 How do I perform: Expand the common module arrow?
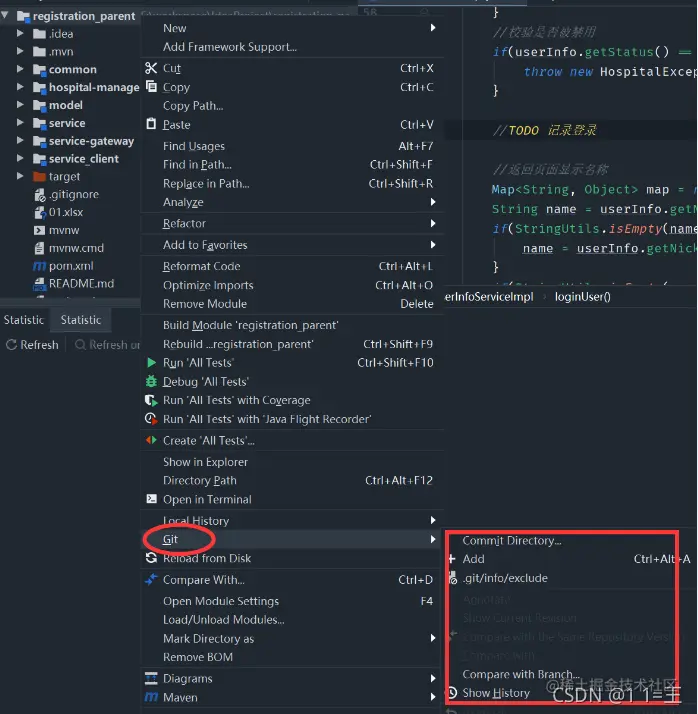(20, 69)
